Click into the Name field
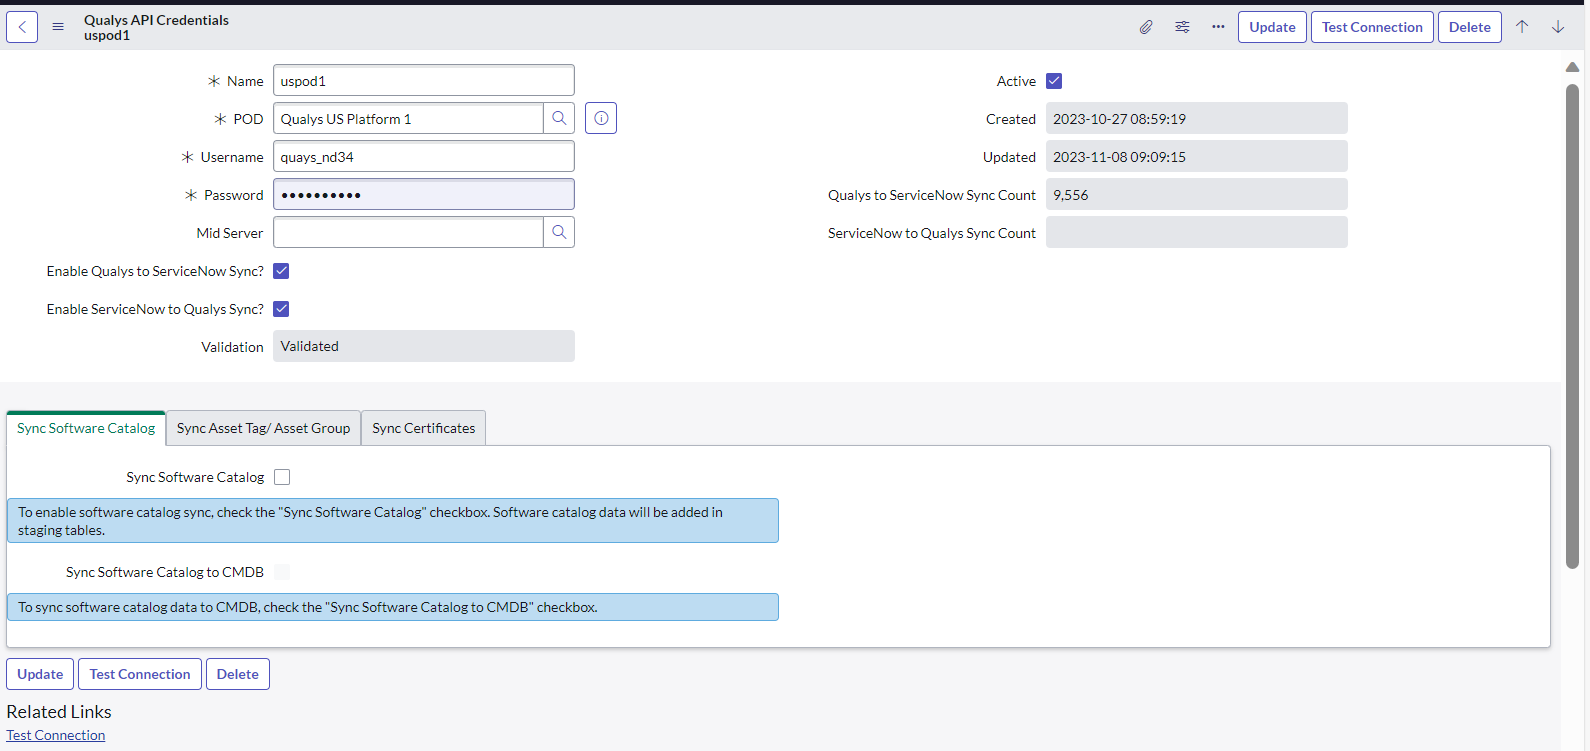The width and height of the screenshot is (1590, 751). 424,80
